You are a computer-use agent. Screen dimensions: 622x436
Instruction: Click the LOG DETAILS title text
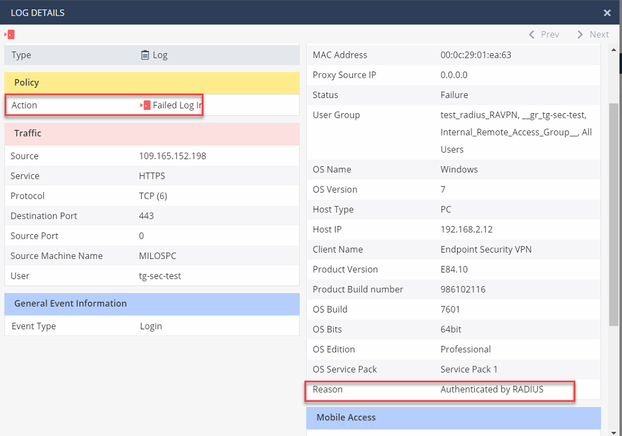coord(38,13)
